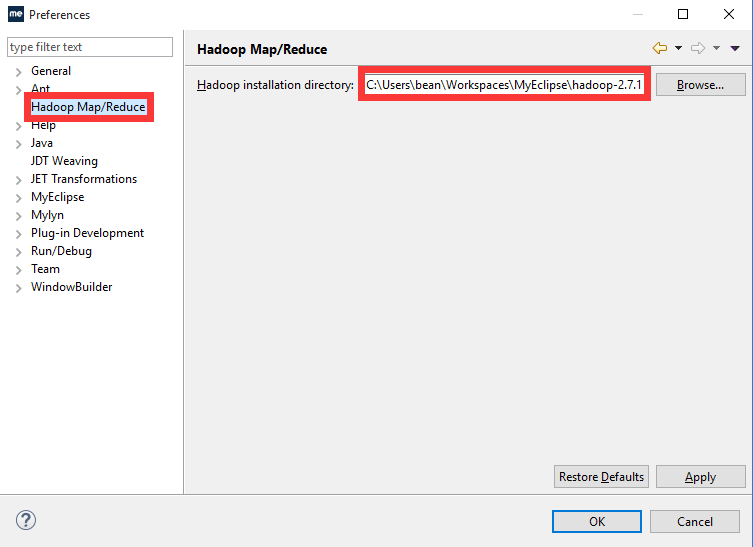The height and width of the screenshot is (547, 753).
Task: Click the forward navigation arrow icon
Action: 698,48
